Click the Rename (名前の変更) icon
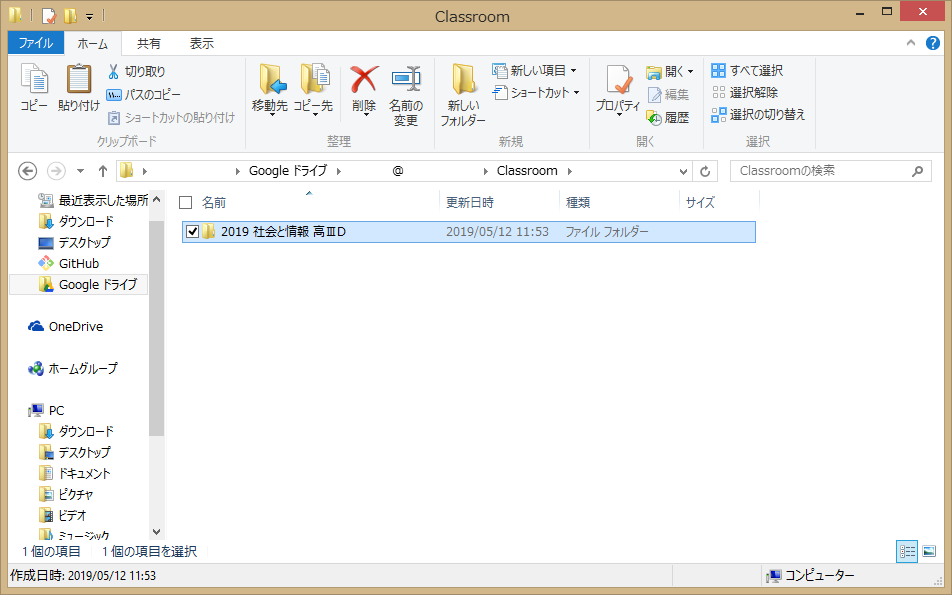This screenshot has width=952, height=595. pos(405,81)
